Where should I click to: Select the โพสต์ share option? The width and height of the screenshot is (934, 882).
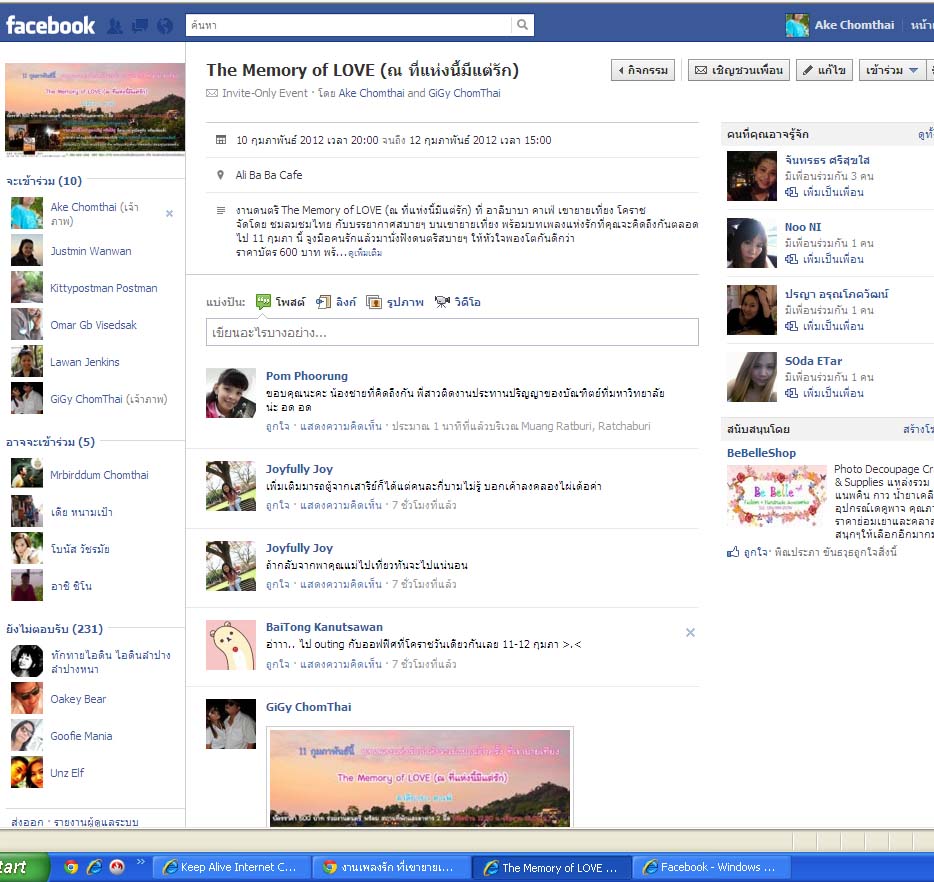pos(281,302)
